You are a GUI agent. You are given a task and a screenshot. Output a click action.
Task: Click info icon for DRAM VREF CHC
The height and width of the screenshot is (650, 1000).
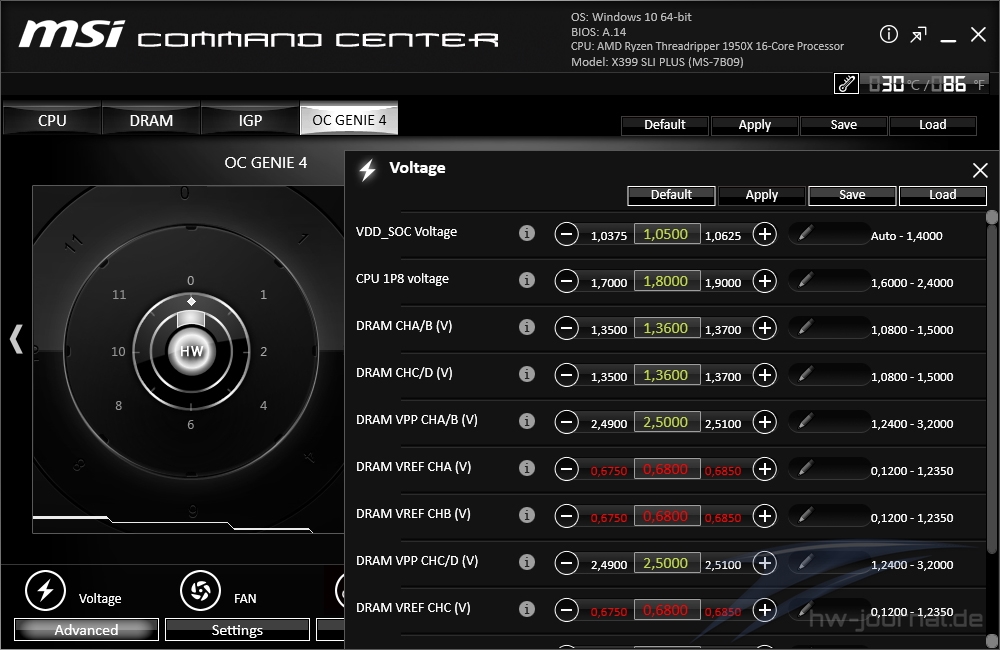527,609
